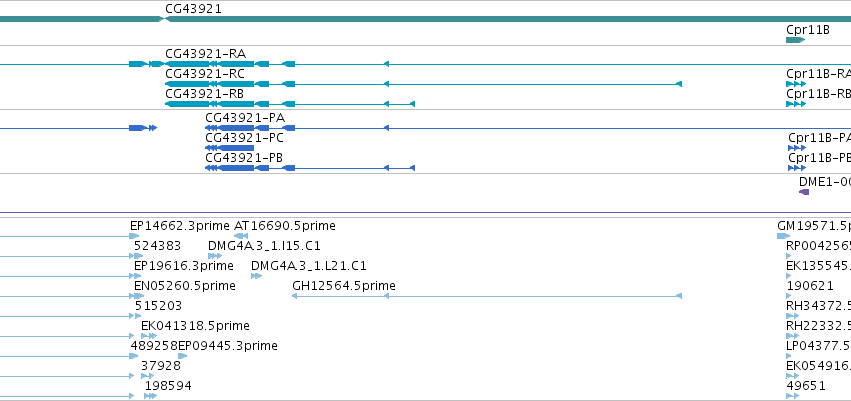Click the EK041318.5prime label
851x401 pixels.
195,326
